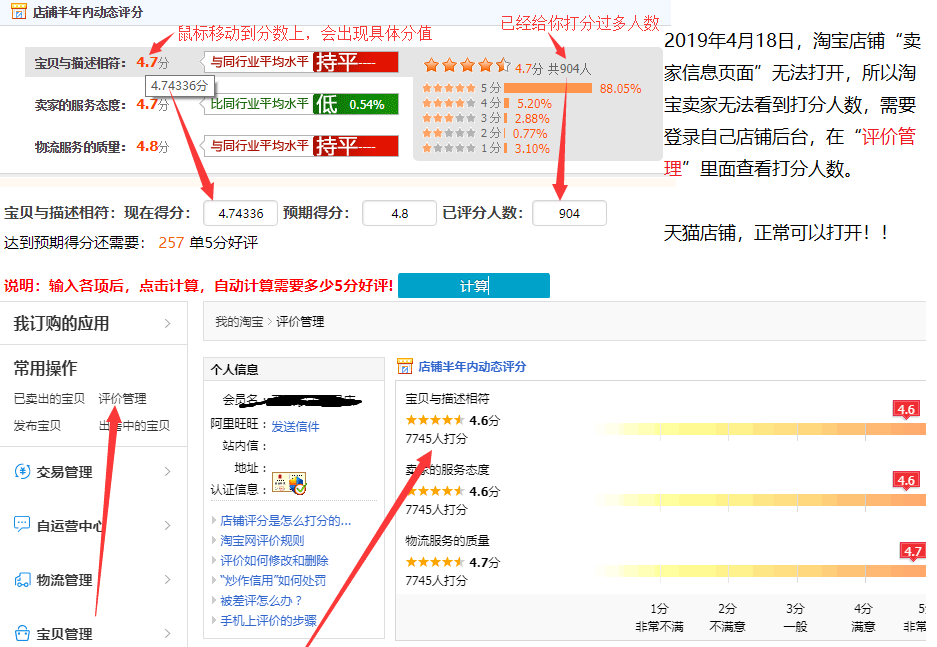The width and height of the screenshot is (937, 647).
Task: Click the stars under 卖家的服务态度 4.6分
Action: (434, 491)
